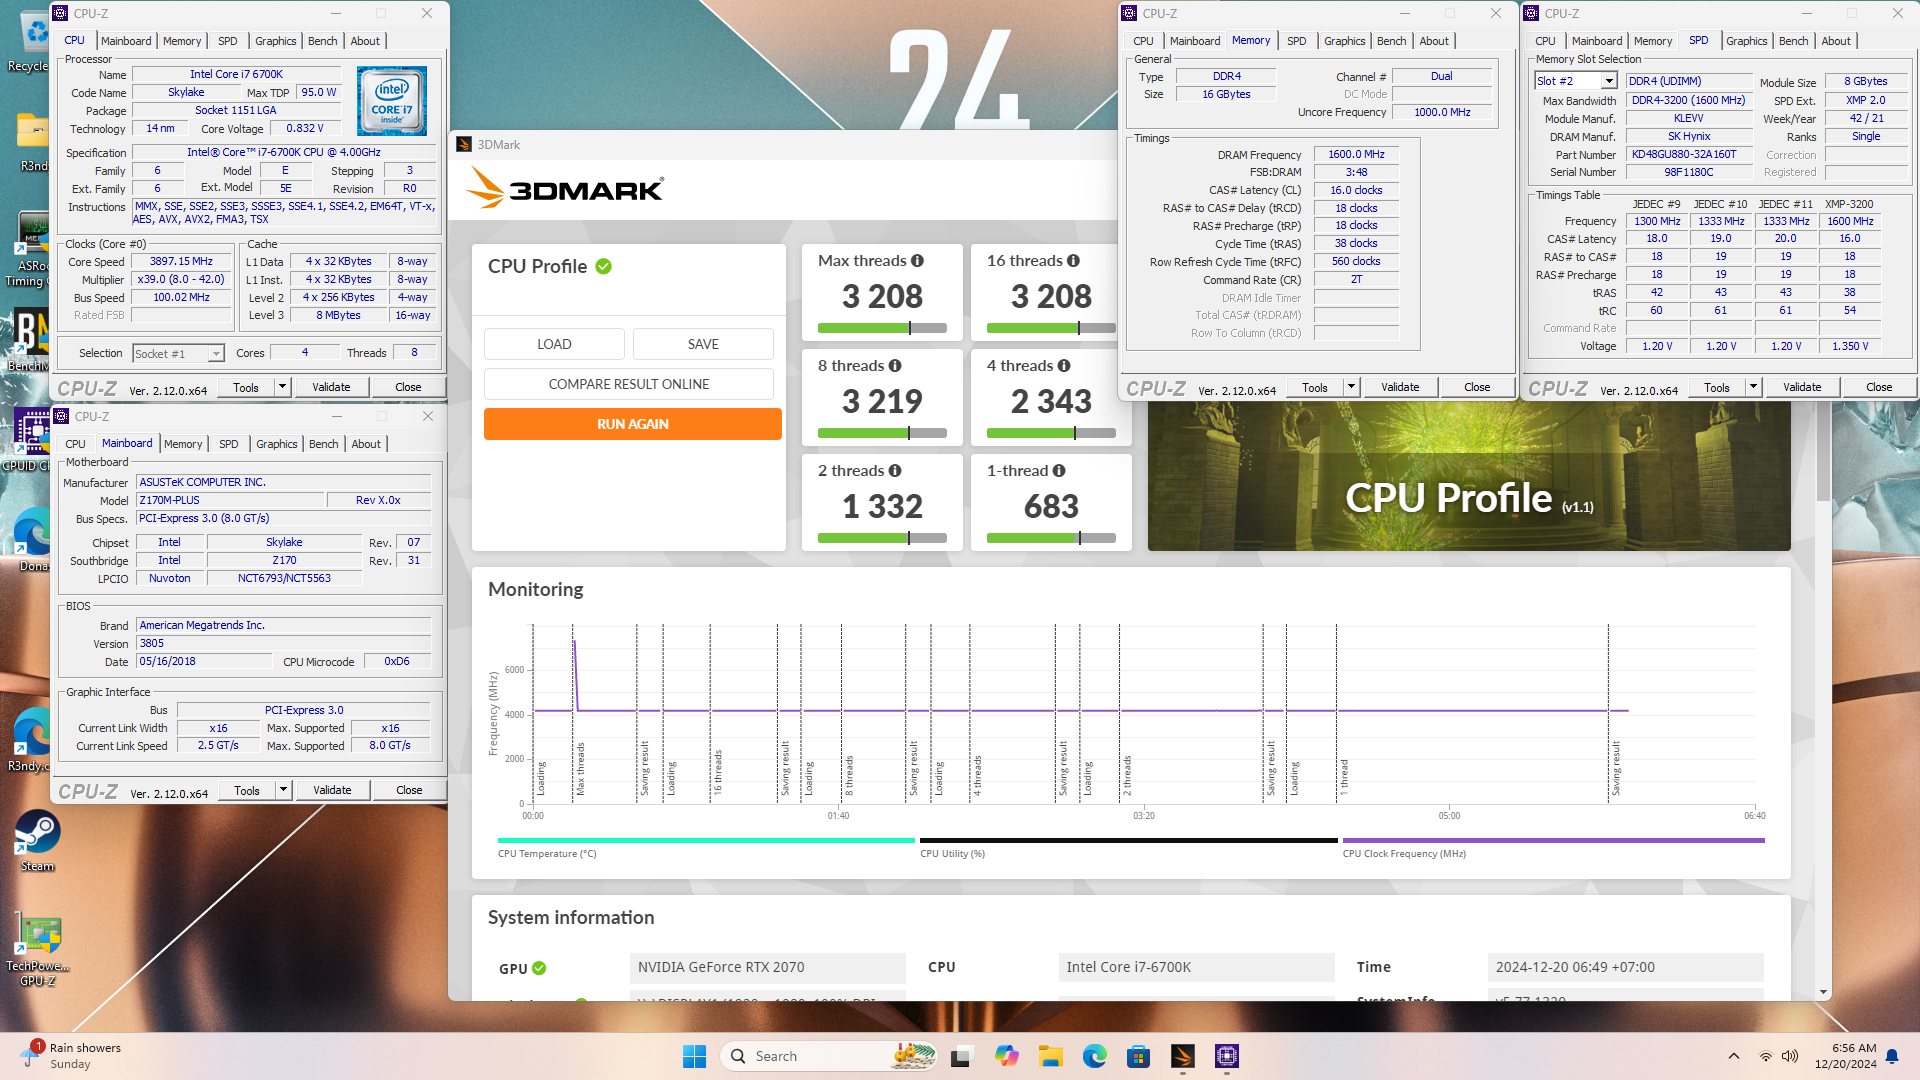Click the Part Number KD48GU880-32A160T
The image size is (1920, 1080).
pos(1688,155)
